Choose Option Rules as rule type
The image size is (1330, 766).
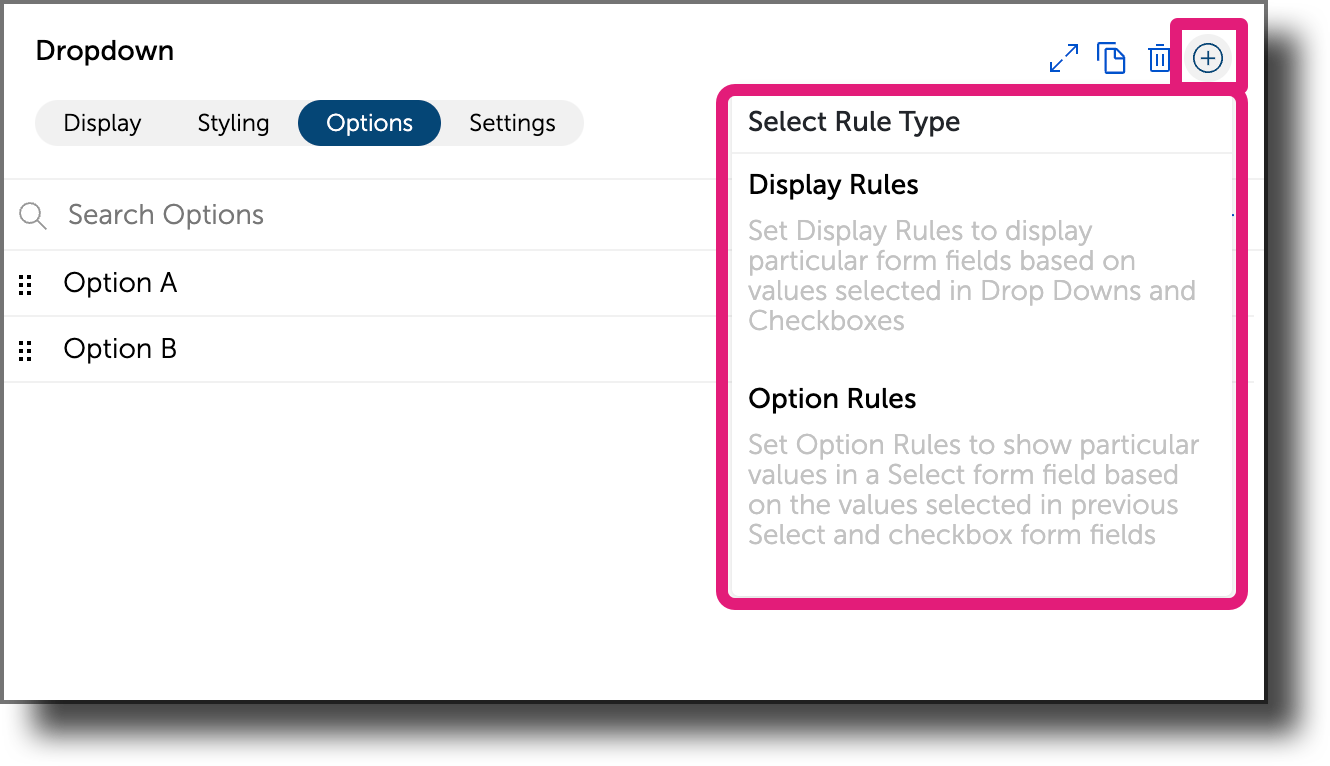coord(832,398)
